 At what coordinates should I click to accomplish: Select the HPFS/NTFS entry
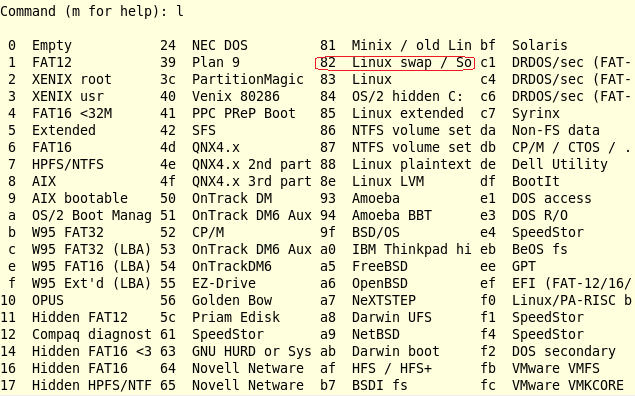[56, 164]
